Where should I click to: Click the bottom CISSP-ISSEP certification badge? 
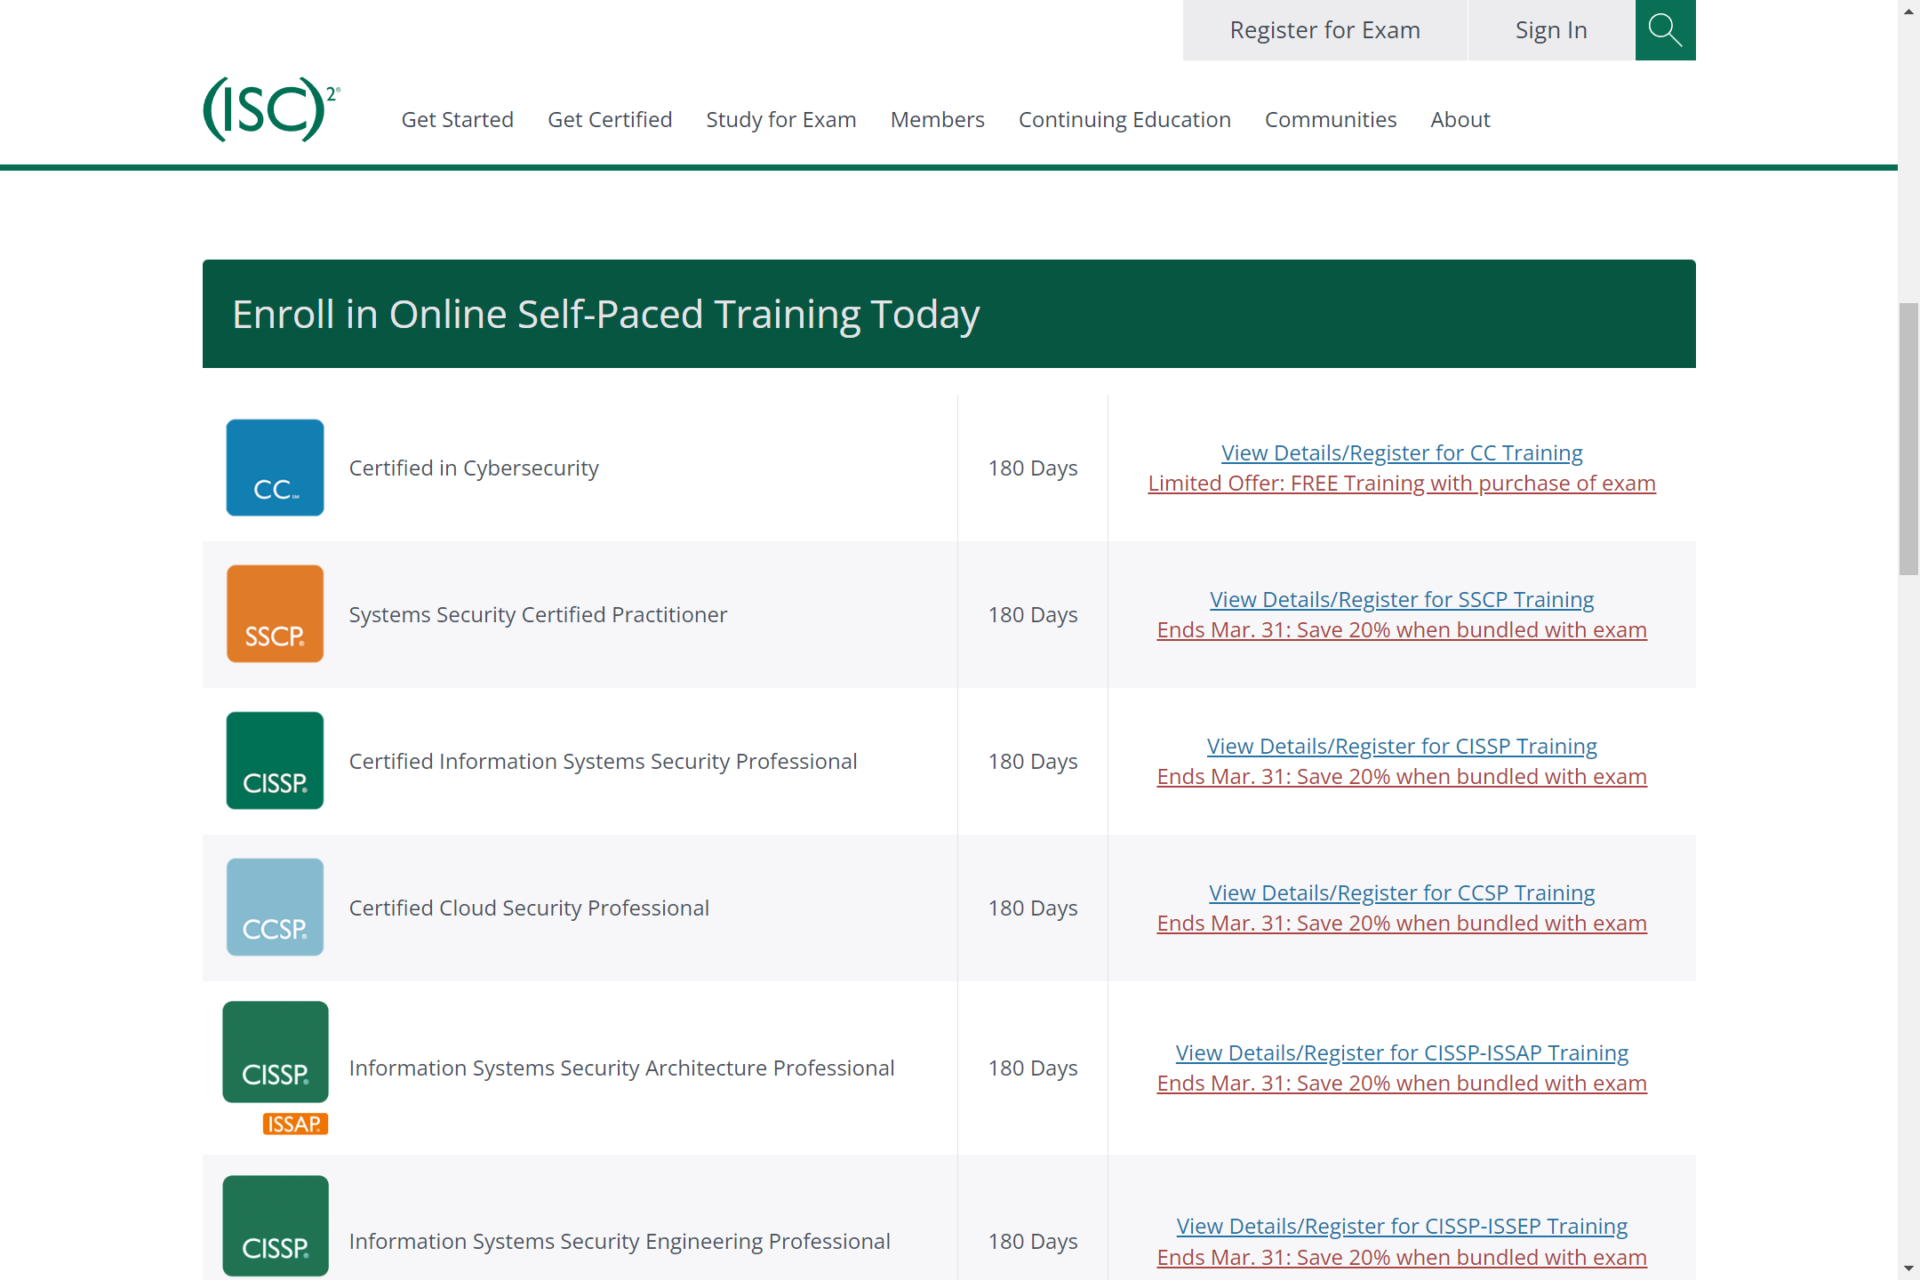274,1227
